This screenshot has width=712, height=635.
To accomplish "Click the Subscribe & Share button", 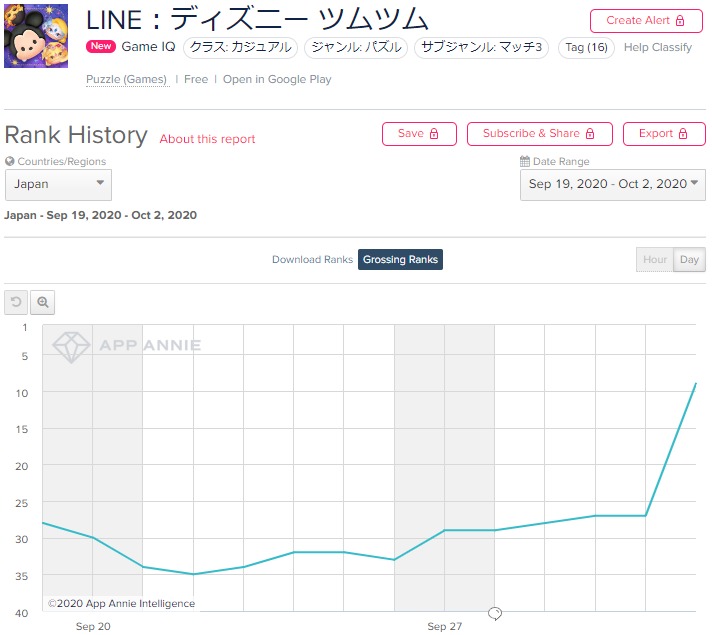I will (x=539, y=134).
